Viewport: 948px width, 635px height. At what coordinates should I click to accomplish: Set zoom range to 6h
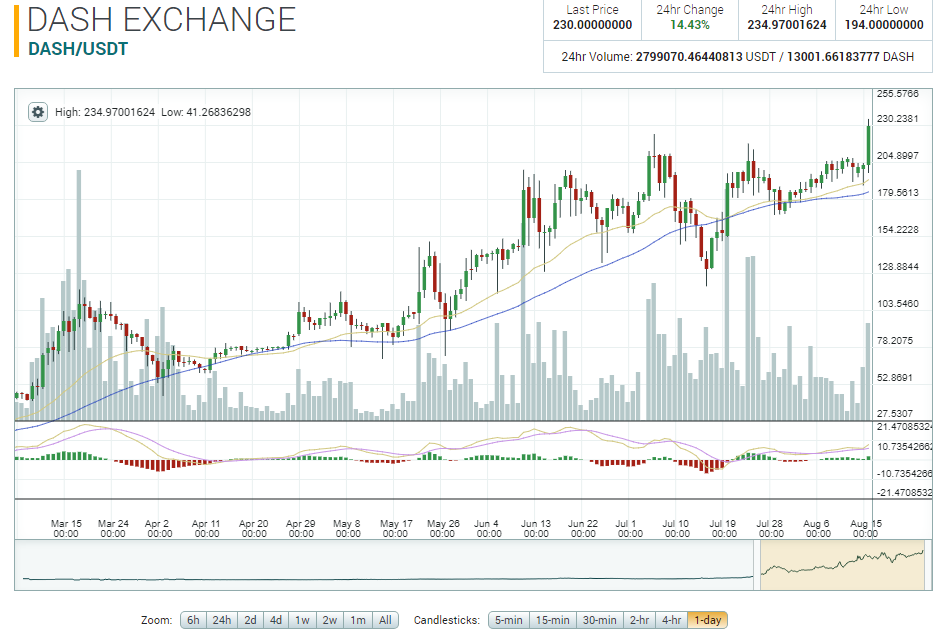(x=193, y=620)
